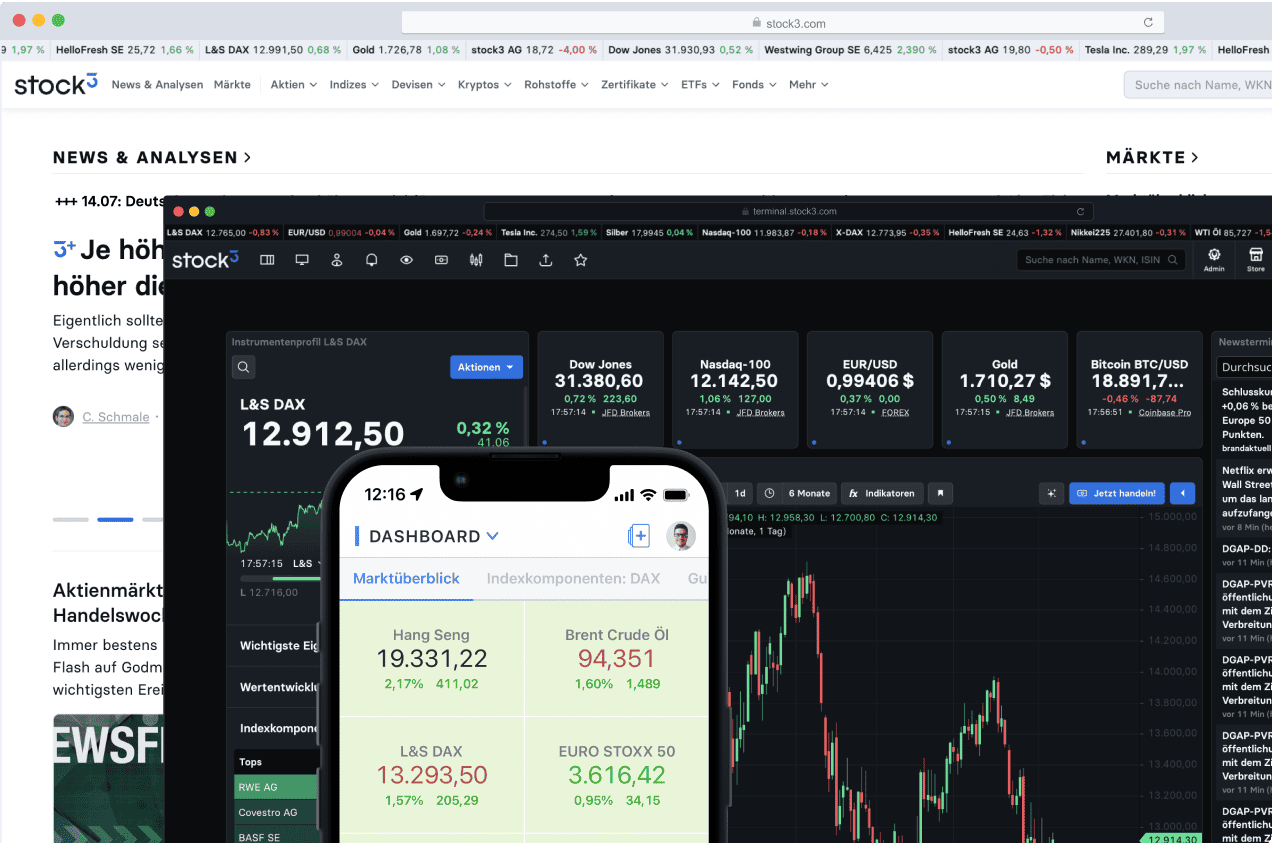Tap the profile avatar on phone dashboard
Screen dimensions: 1272x843
coord(680,536)
